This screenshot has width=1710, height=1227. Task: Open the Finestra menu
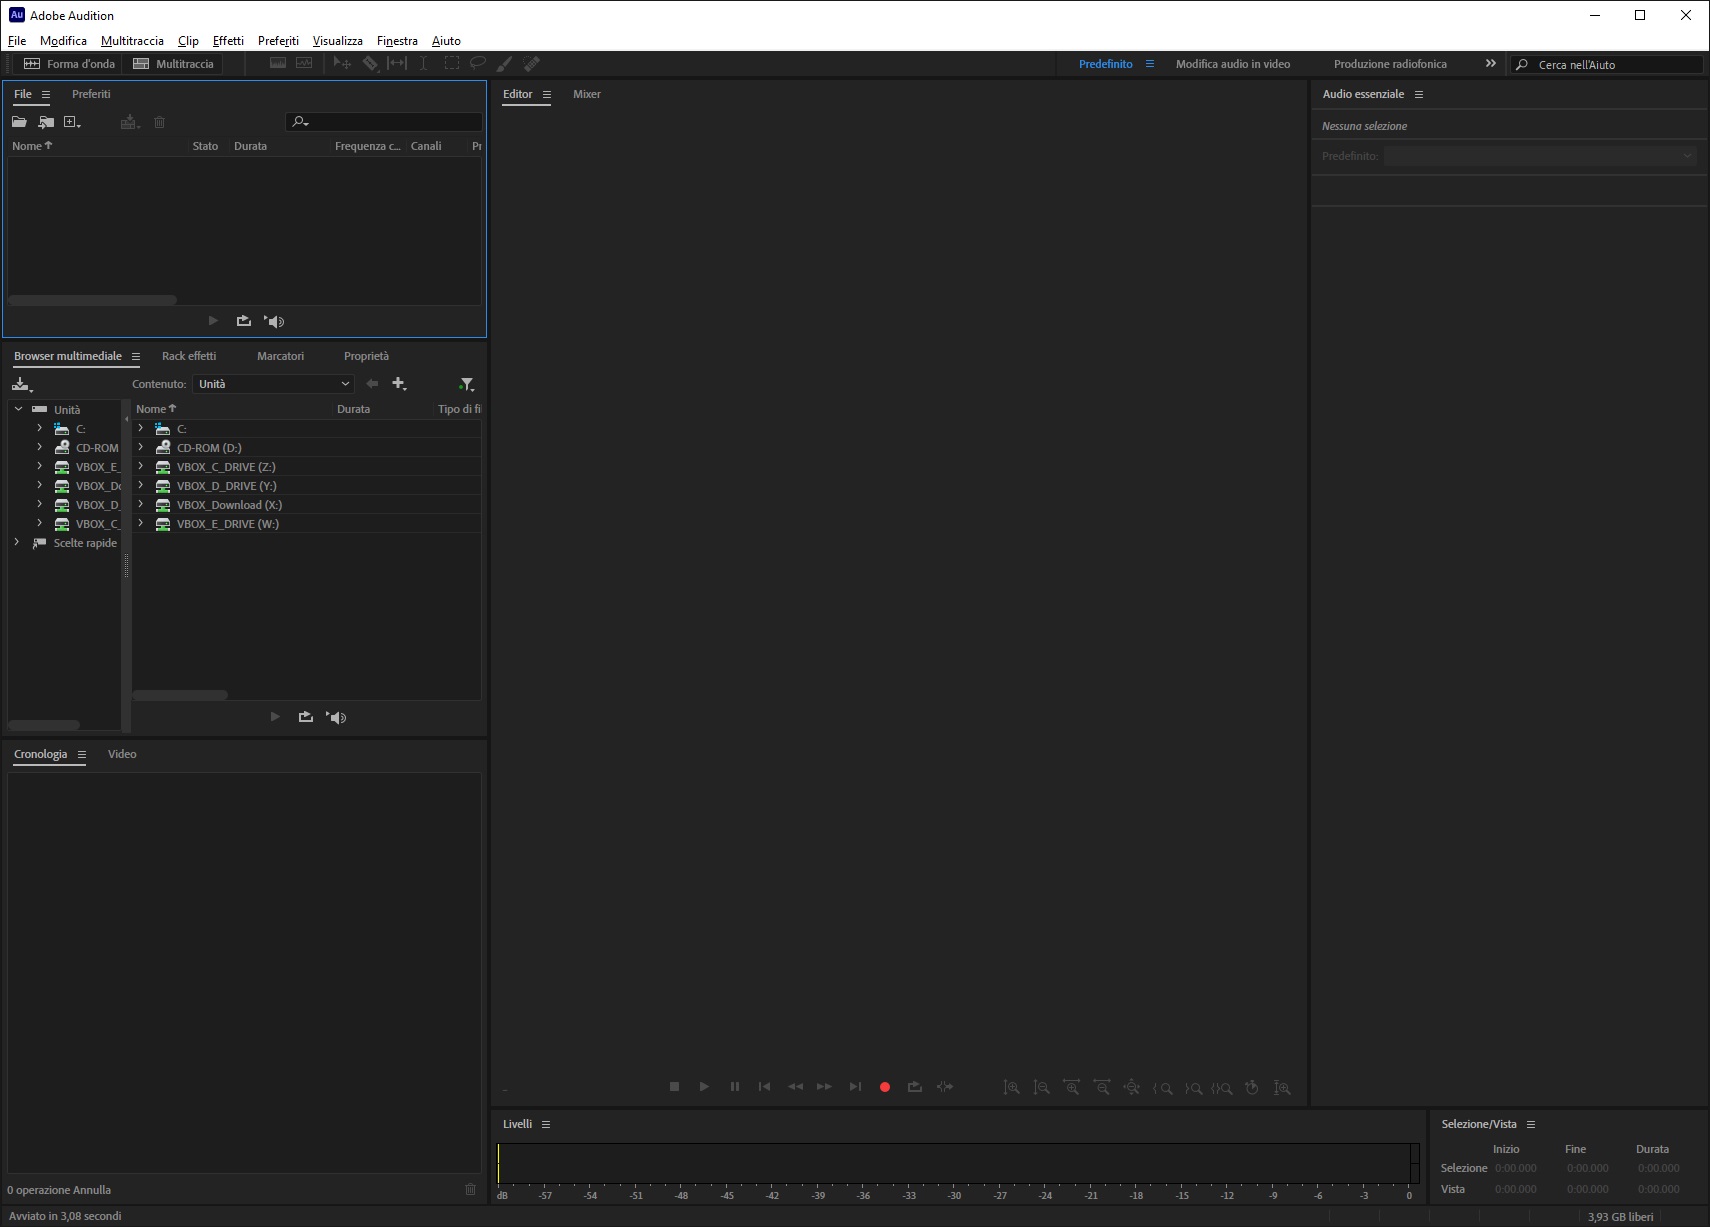[397, 41]
